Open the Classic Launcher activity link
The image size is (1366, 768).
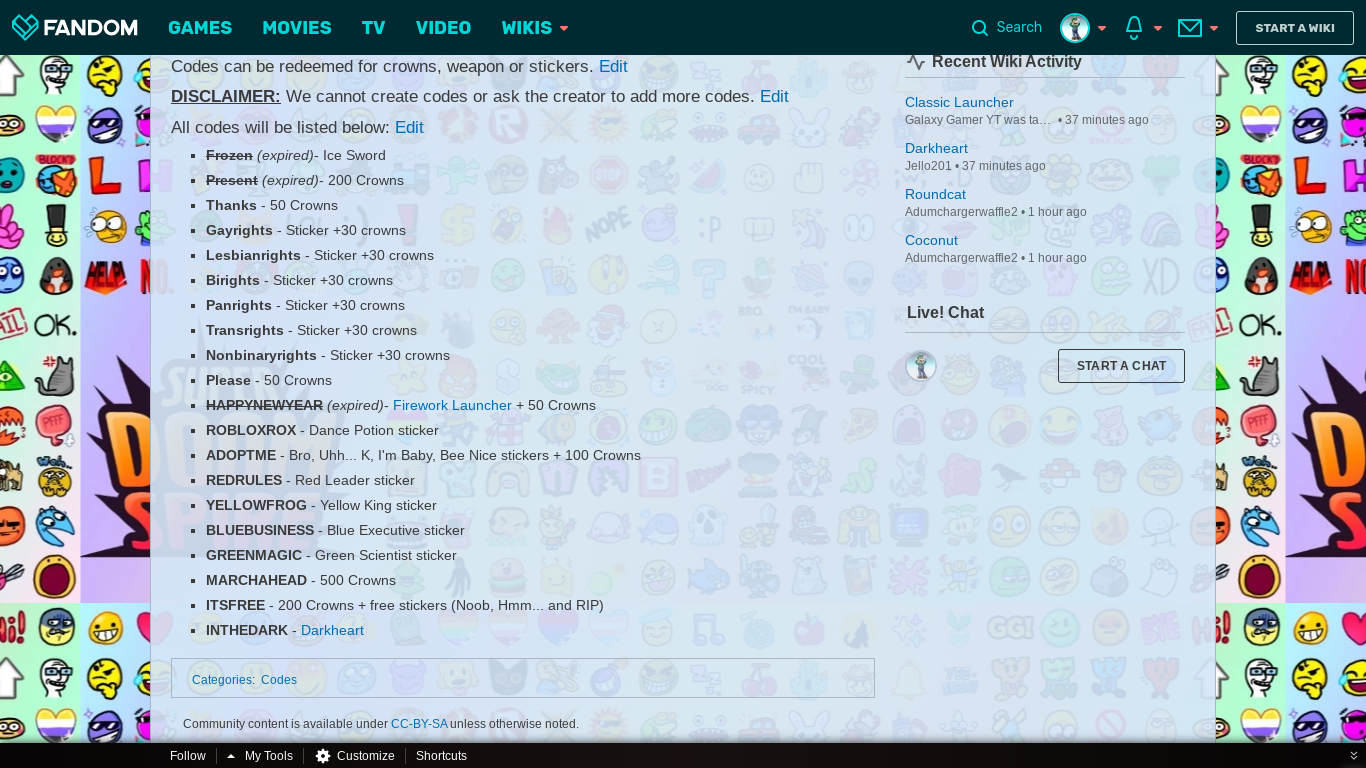(959, 103)
